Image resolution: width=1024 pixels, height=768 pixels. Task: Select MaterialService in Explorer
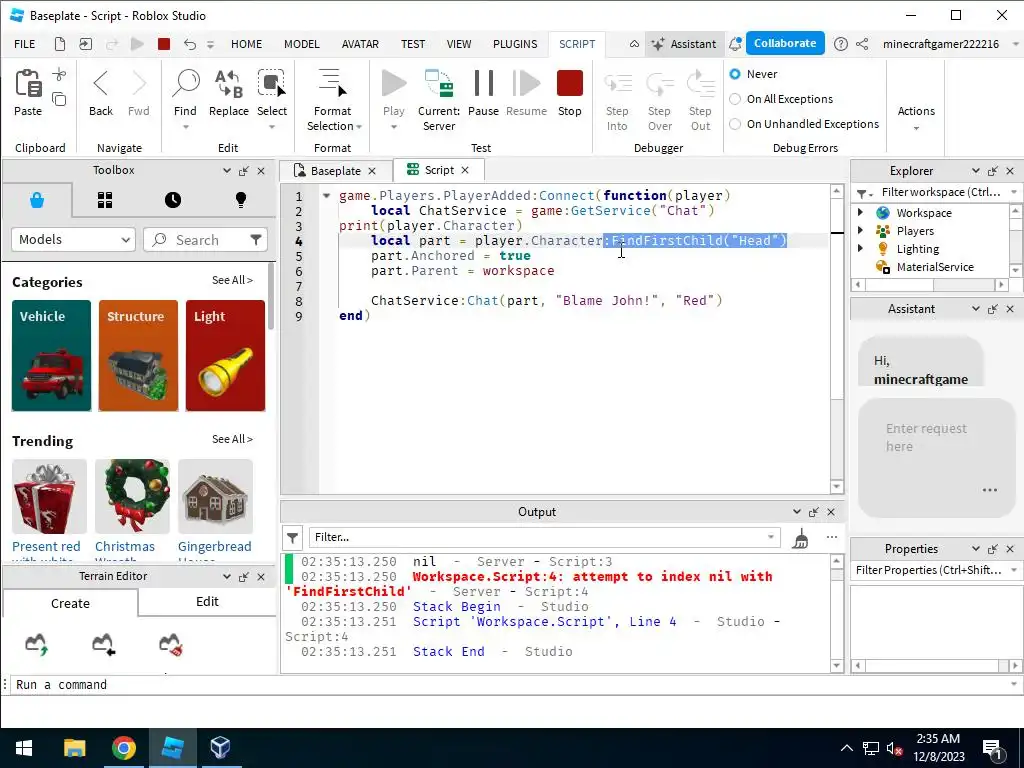(935, 266)
